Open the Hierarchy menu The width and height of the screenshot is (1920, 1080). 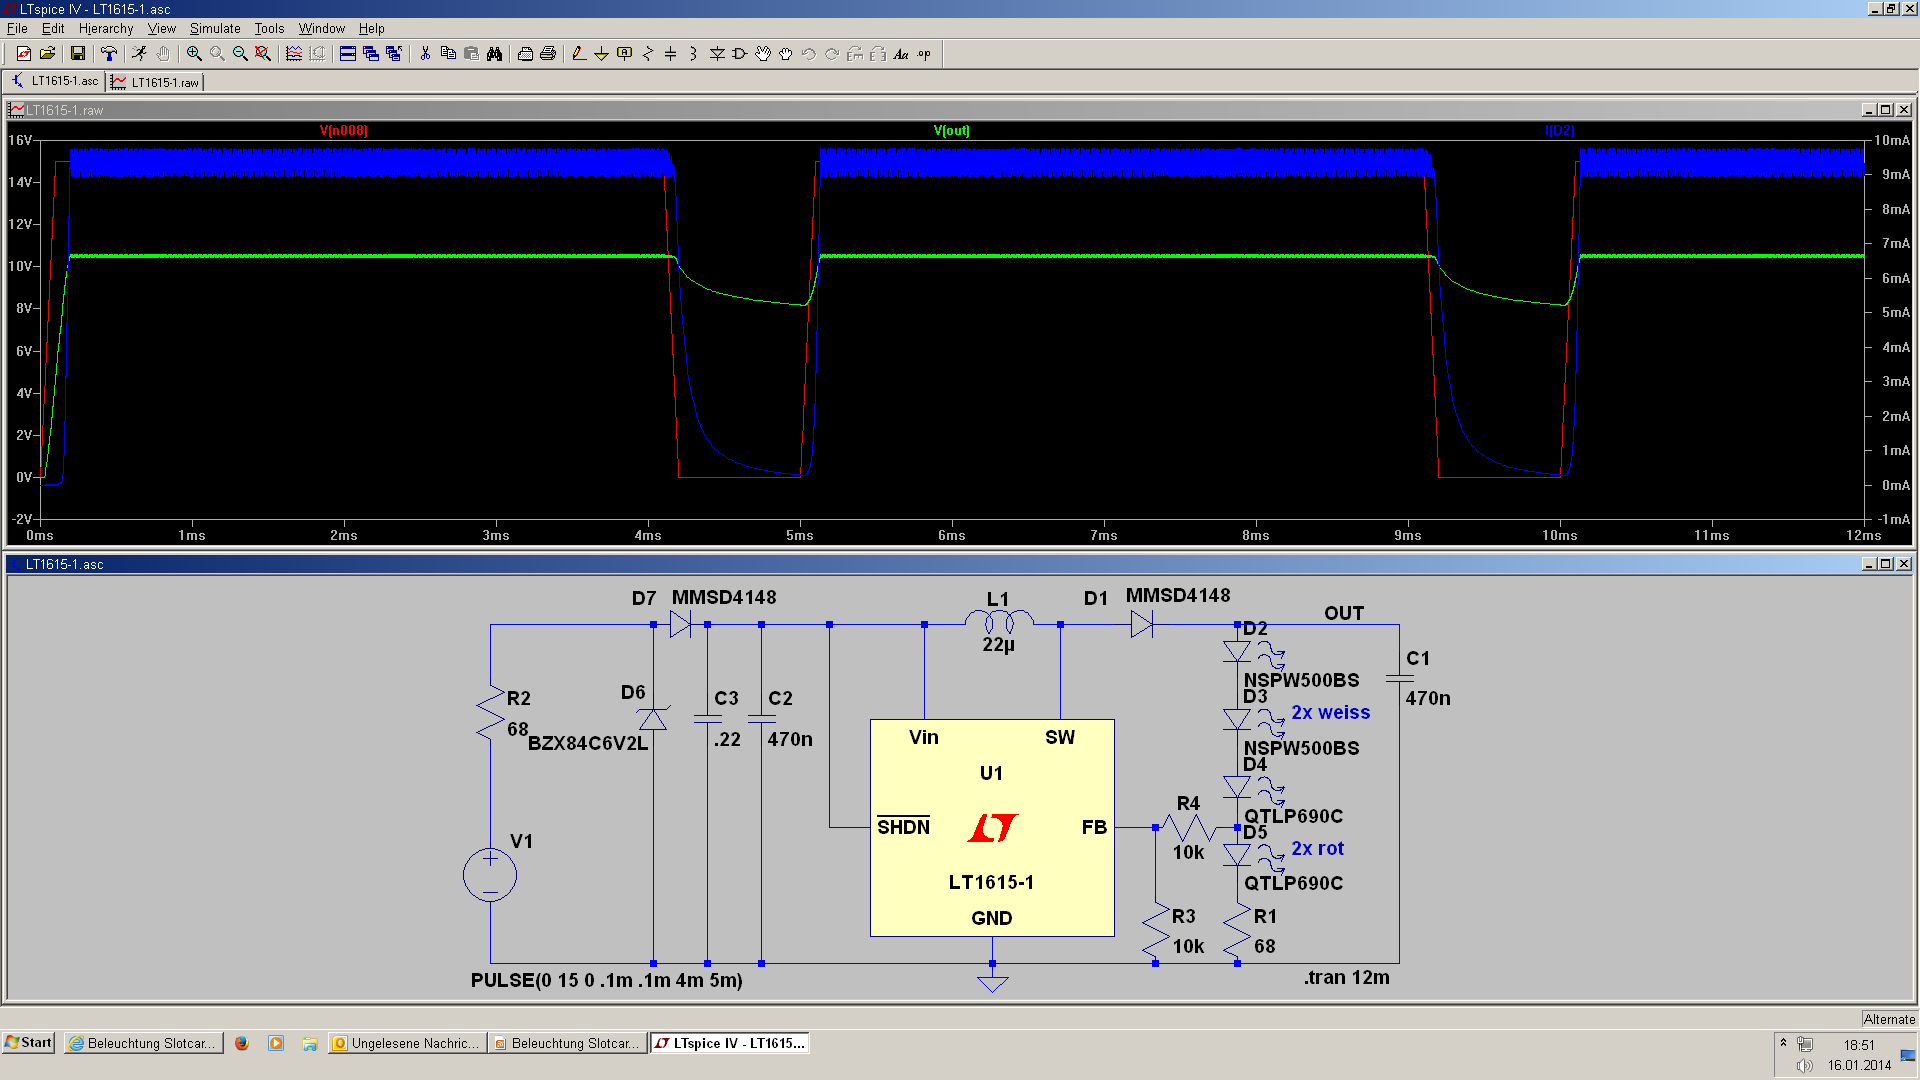[x=106, y=28]
